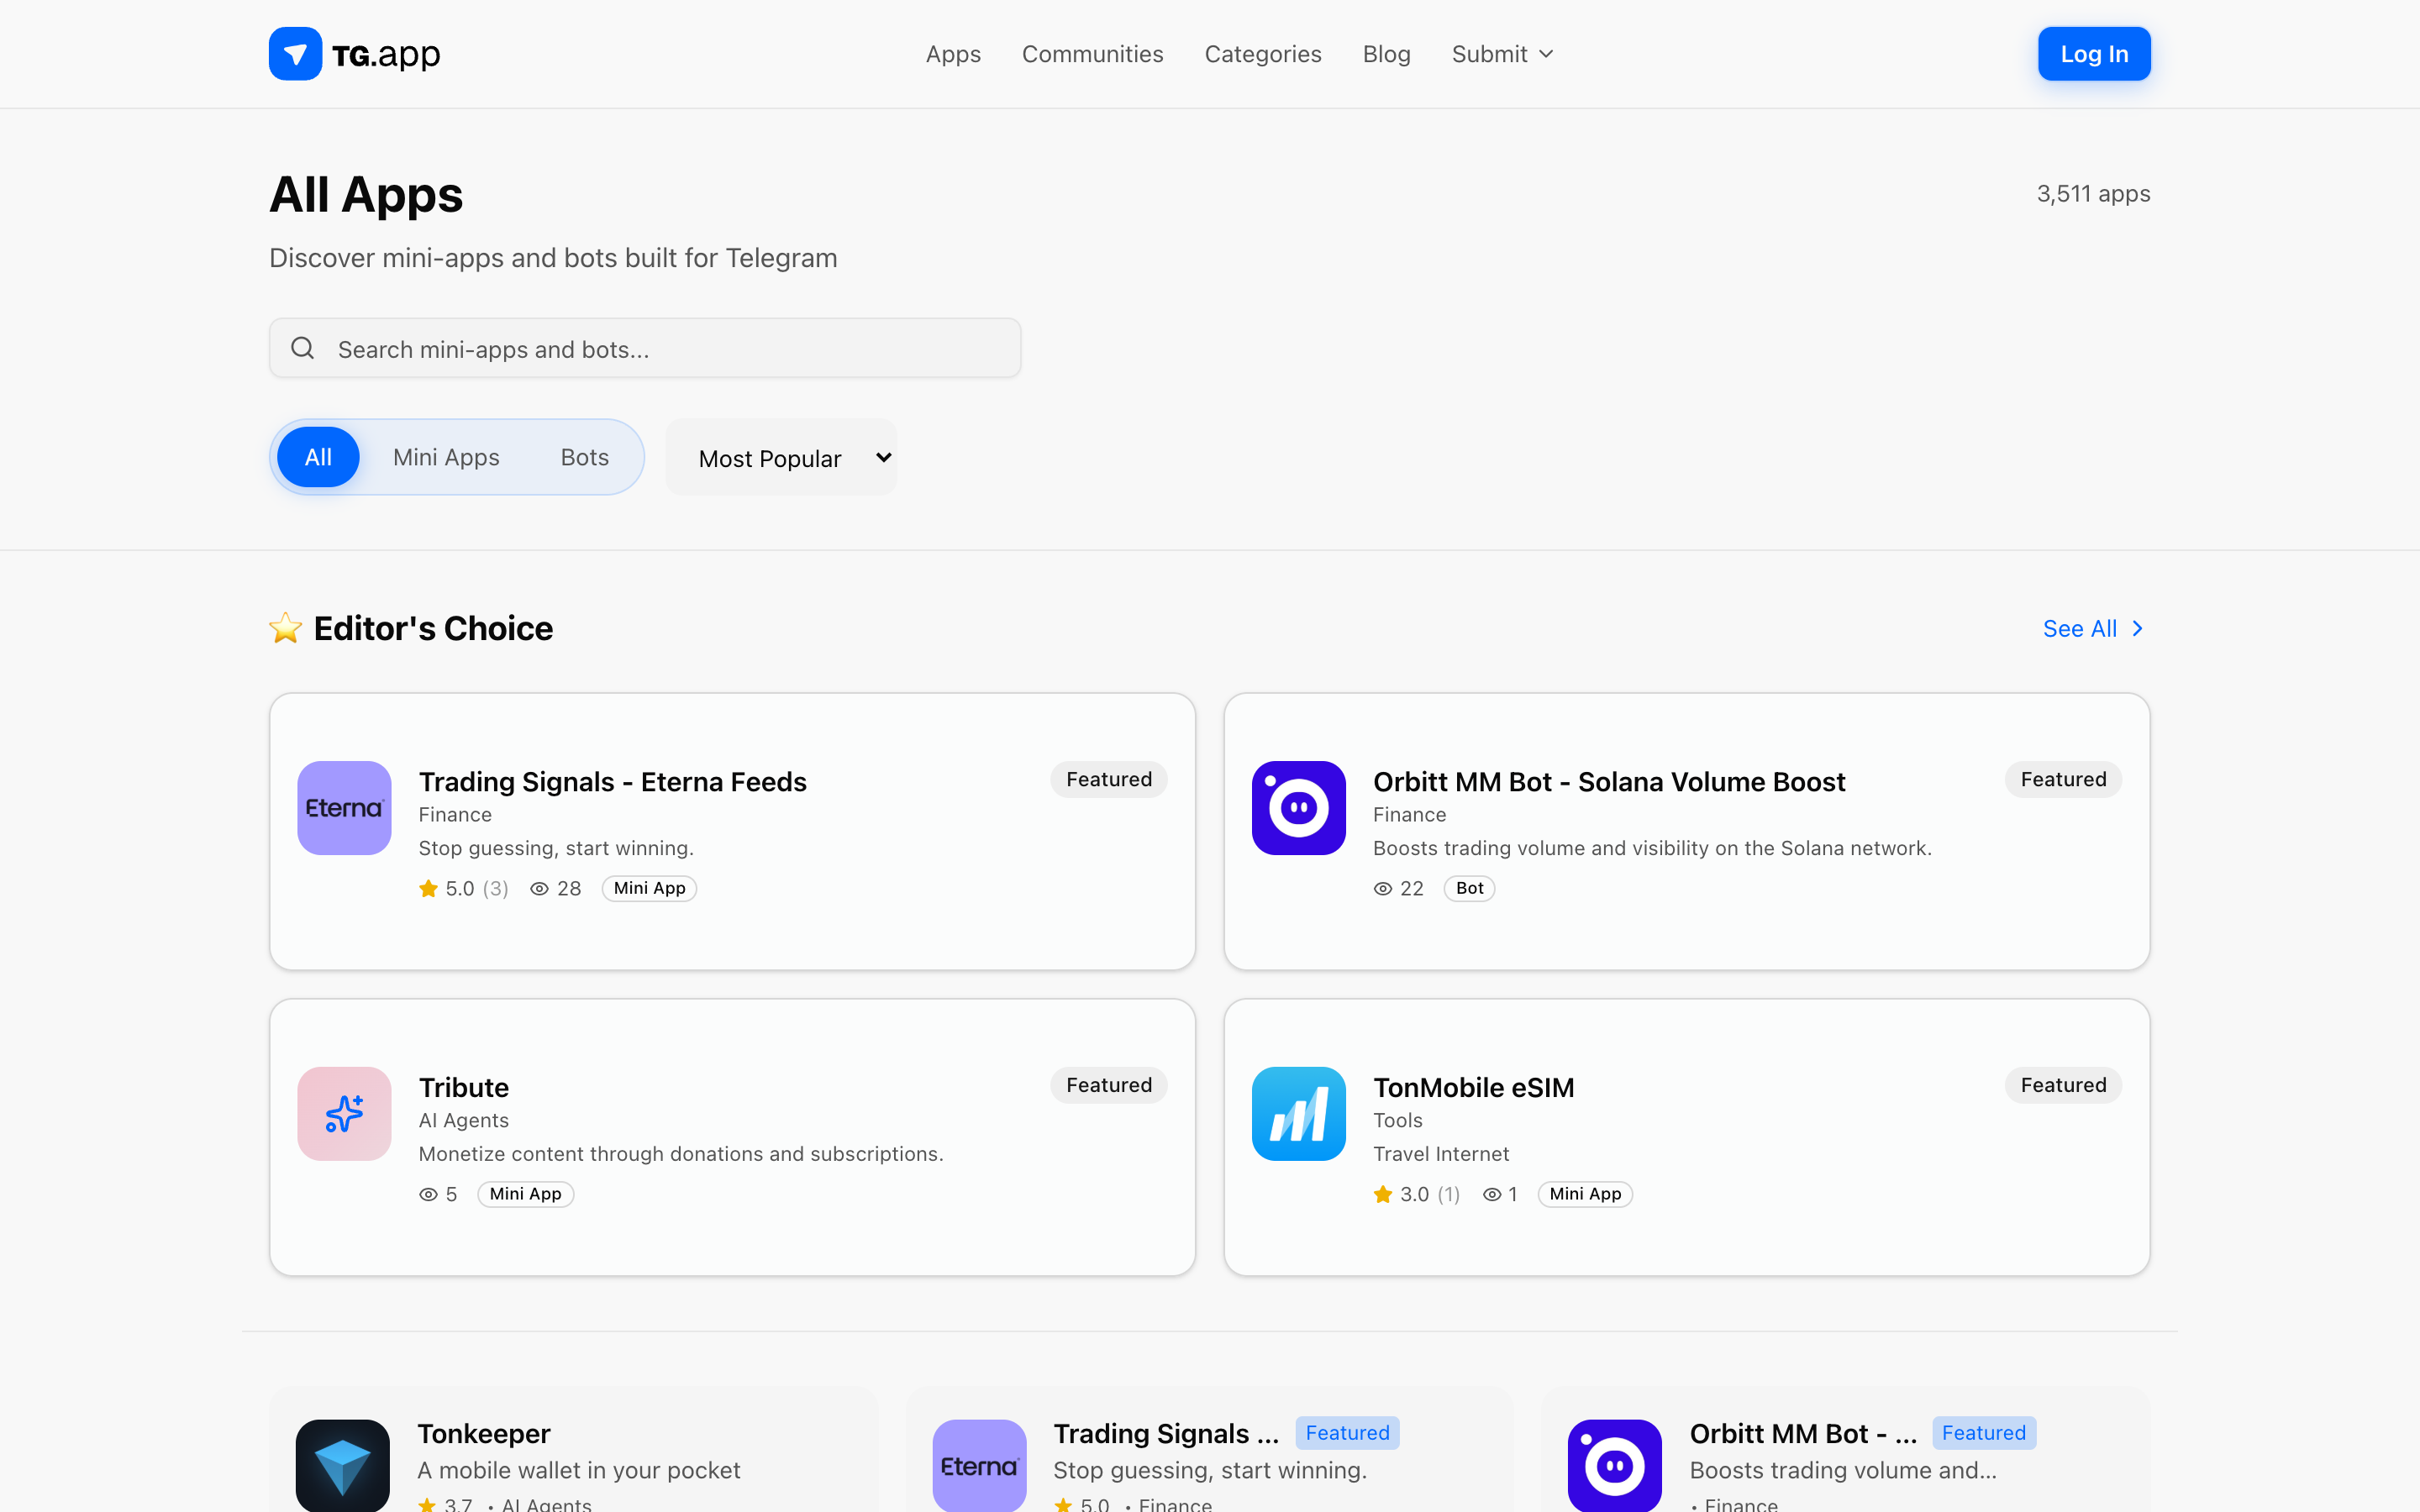Click blue Featured badge on bottom Trading Signals

click(x=1347, y=1433)
